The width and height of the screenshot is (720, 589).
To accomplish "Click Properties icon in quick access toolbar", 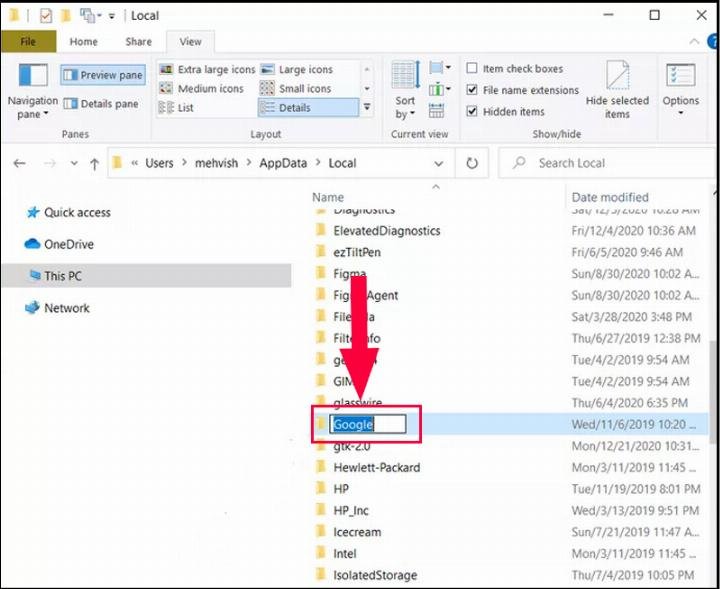I will pos(45,16).
